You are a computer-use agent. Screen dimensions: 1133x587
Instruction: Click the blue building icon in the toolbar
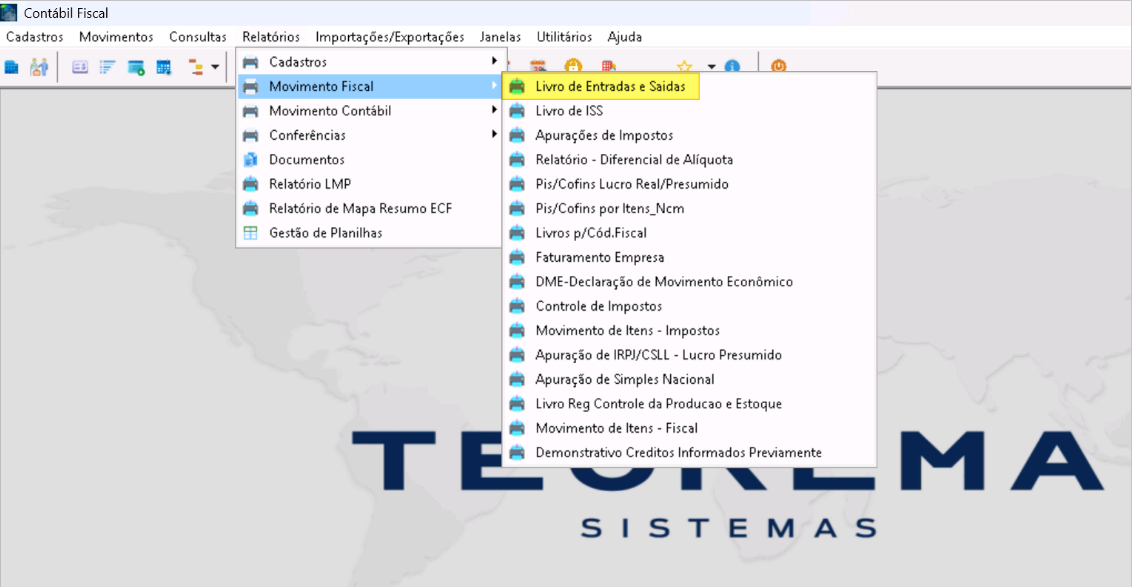(11, 67)
